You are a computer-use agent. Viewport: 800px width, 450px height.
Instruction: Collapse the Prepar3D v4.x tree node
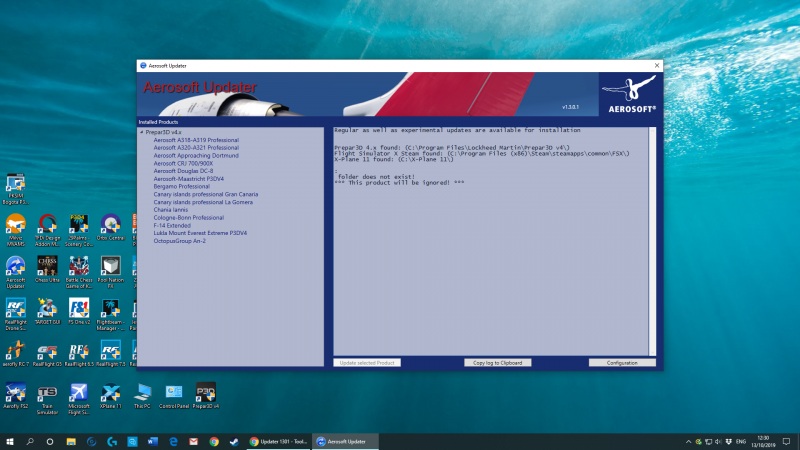(142, 132)
